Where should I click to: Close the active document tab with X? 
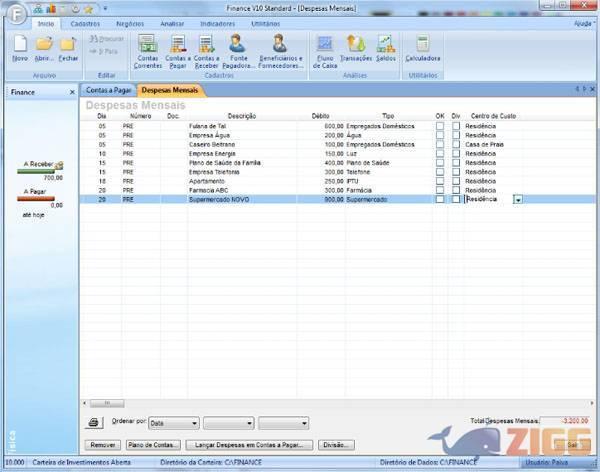592,89
